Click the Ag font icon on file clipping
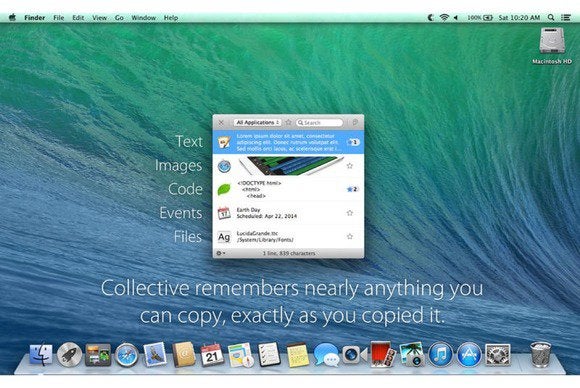Screen dimensions: 580x388 pyautogui.click(x=224, y=237)
